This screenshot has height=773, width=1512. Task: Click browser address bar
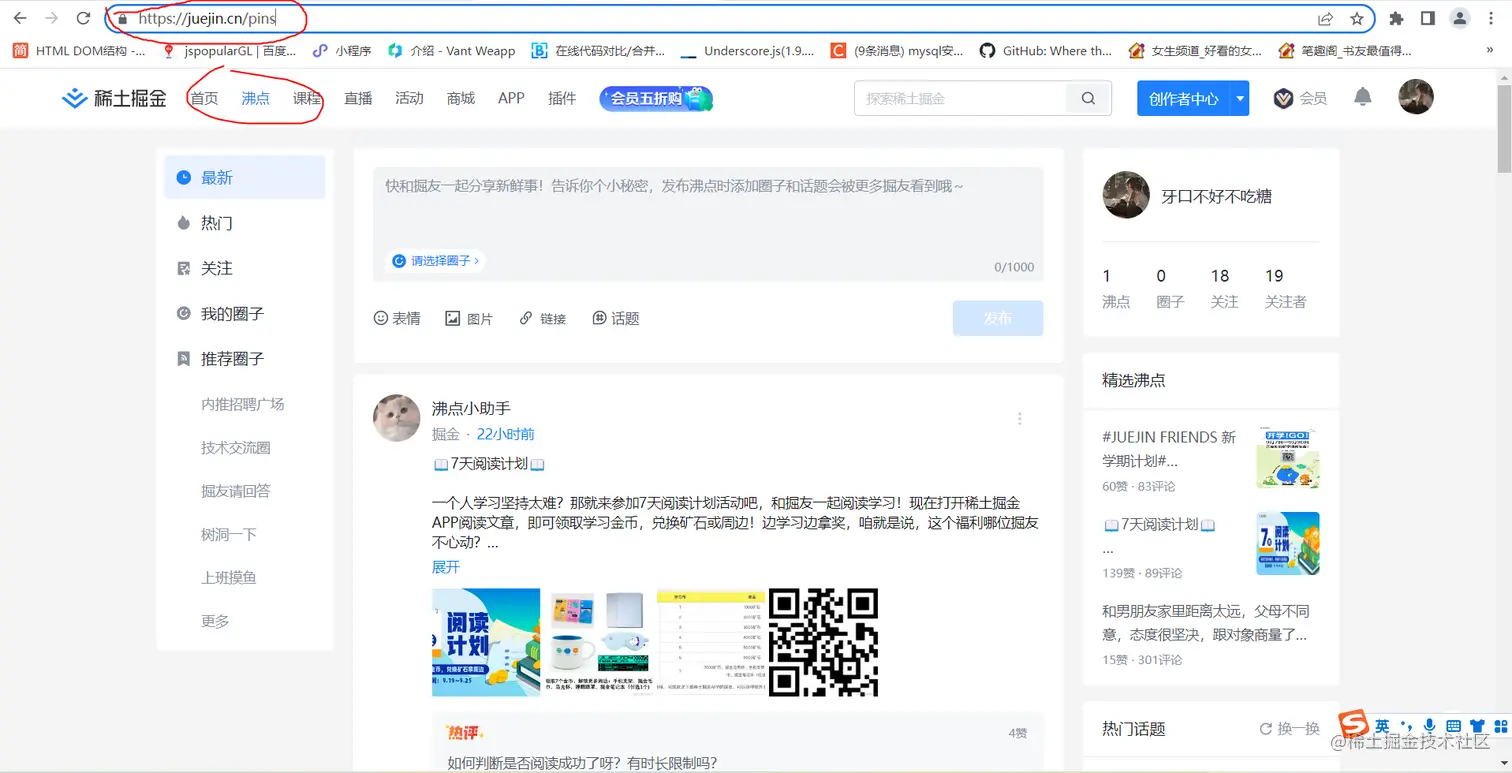click(740, 18)
